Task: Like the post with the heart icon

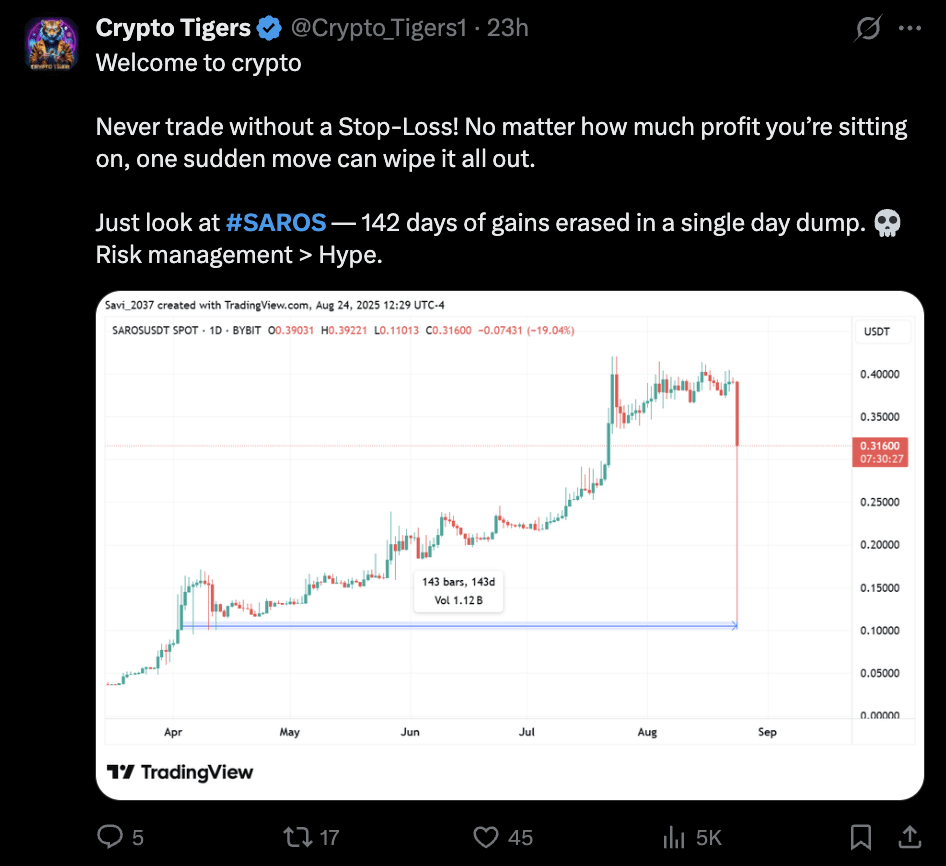Action: click(484, 837)
